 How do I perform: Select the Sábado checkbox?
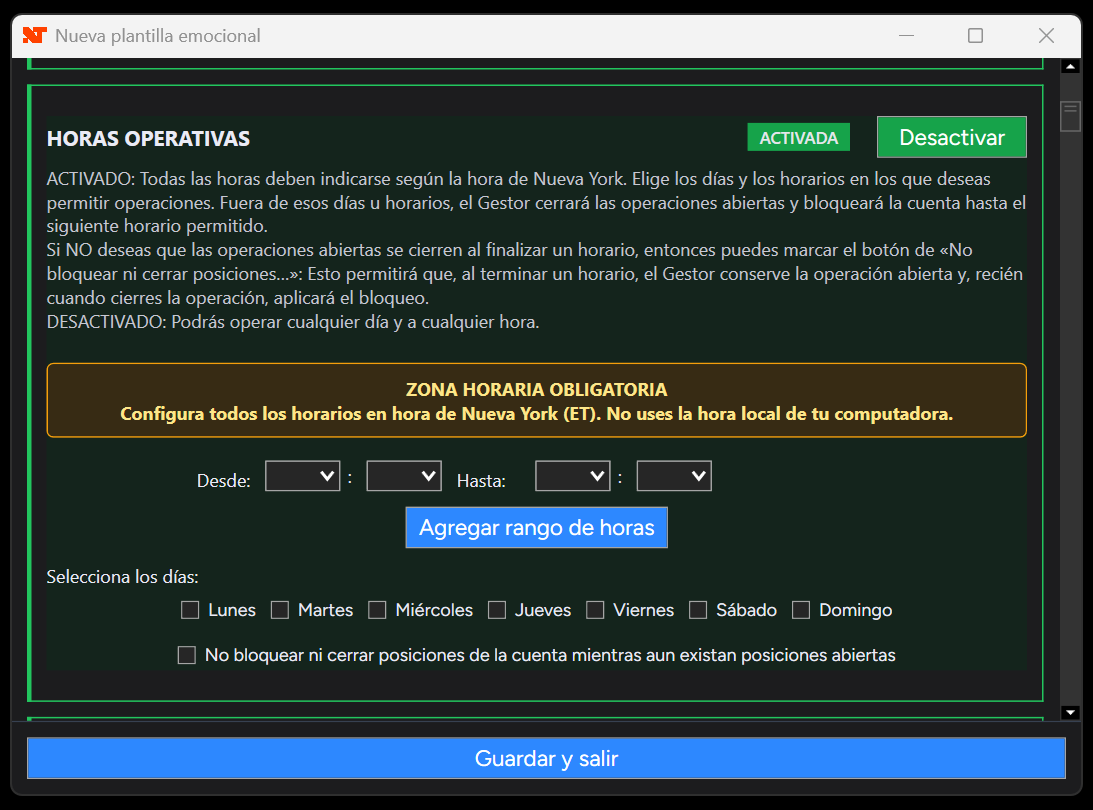(698, 610)
